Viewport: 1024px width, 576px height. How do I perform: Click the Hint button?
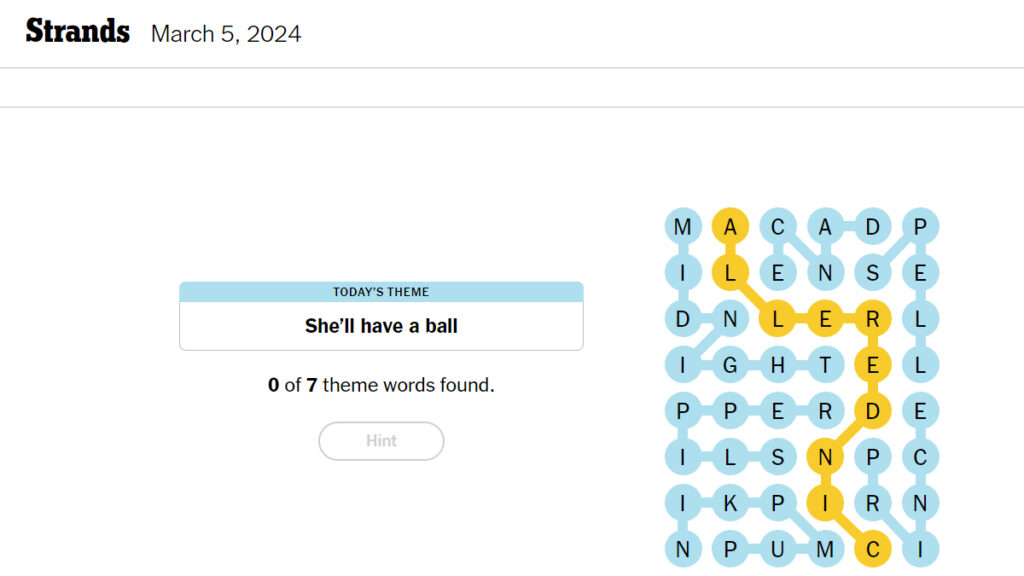click(381, 441)
